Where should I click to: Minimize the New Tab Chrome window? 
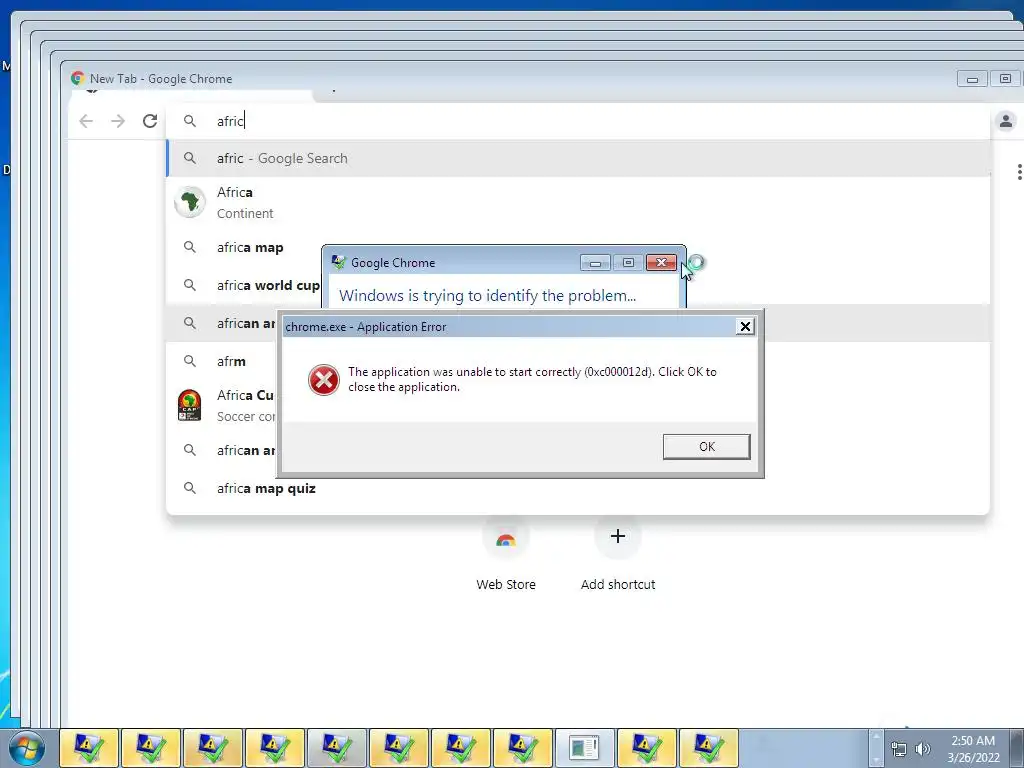(972, 79)
